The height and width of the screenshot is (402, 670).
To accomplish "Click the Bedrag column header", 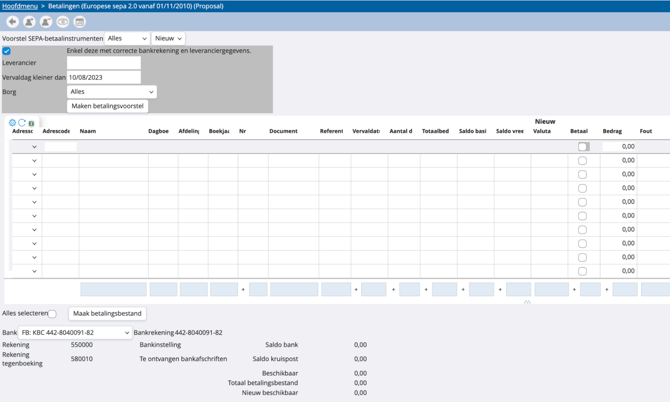I will [x=612, y=131].
